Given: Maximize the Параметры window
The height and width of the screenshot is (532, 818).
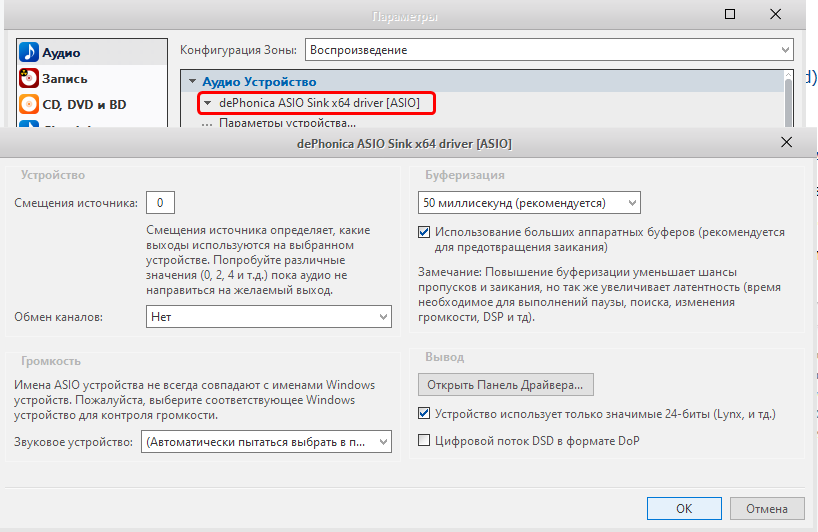Looking at the screenshot, I should point(730,15).
